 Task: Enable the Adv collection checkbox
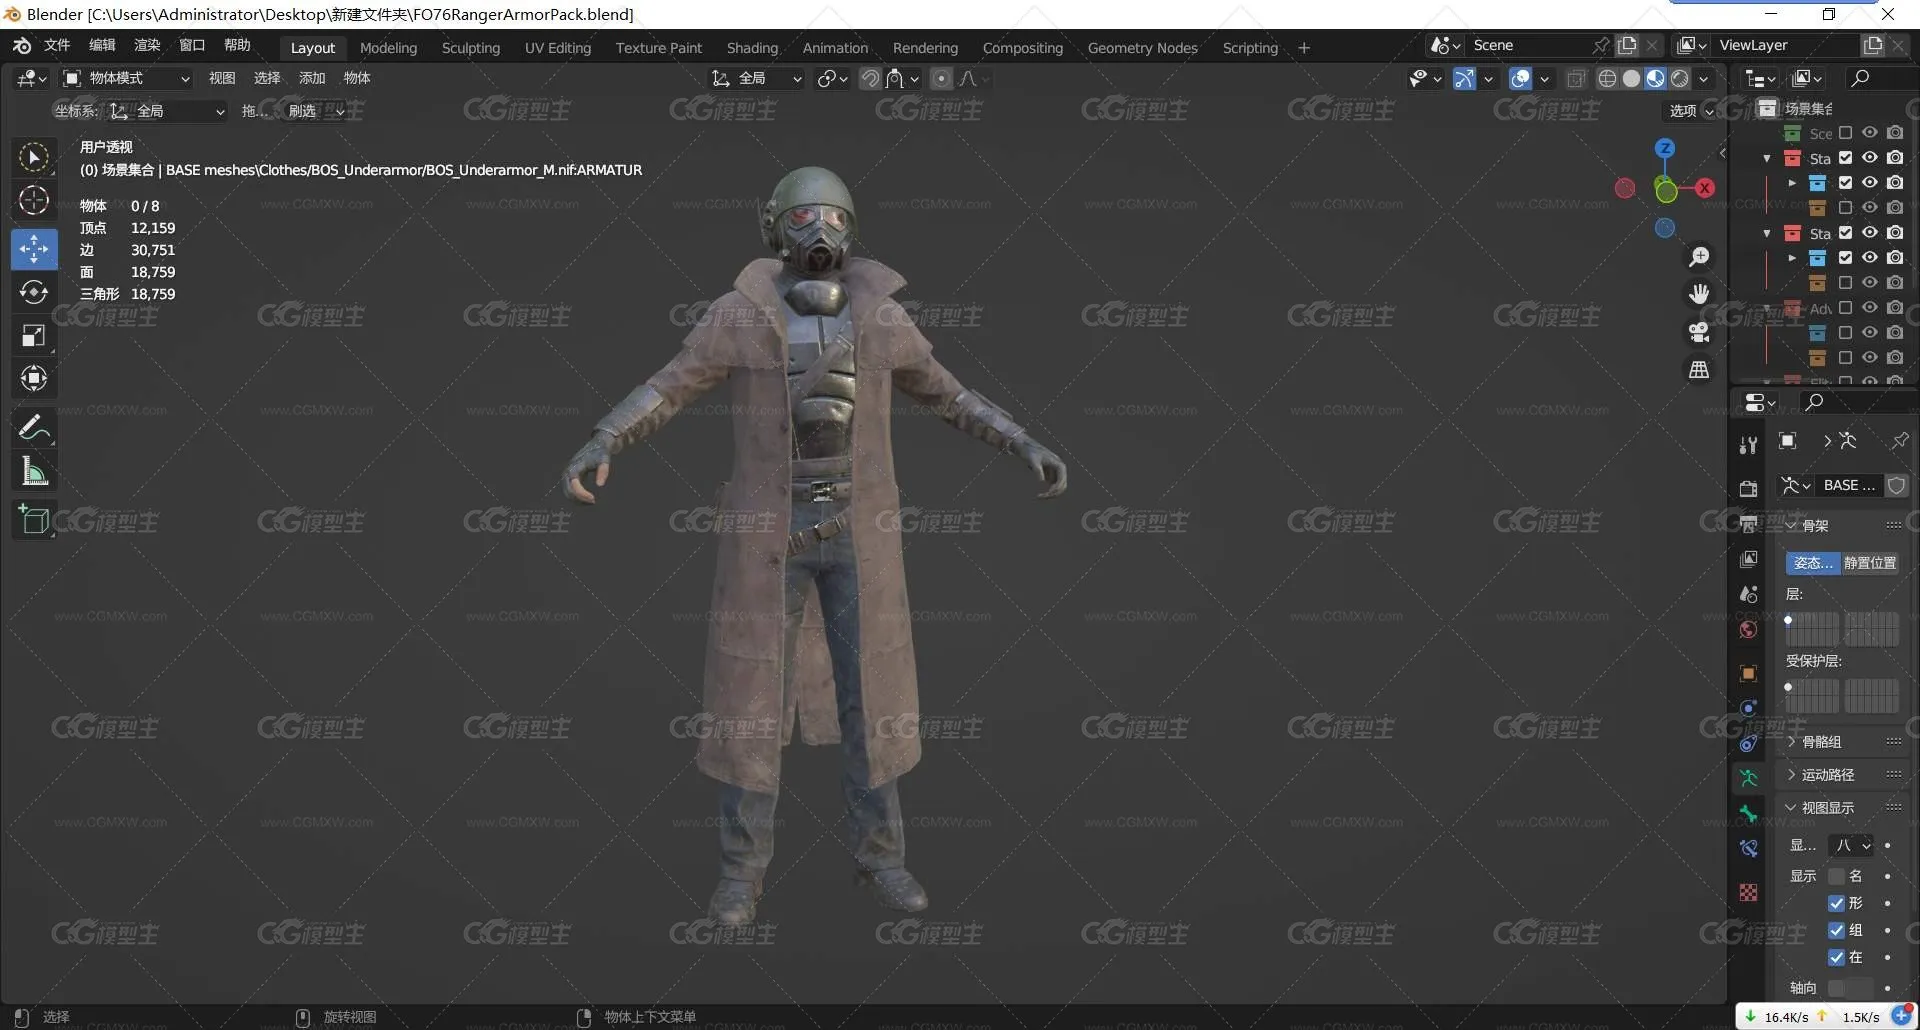(x=1845, y=308)
